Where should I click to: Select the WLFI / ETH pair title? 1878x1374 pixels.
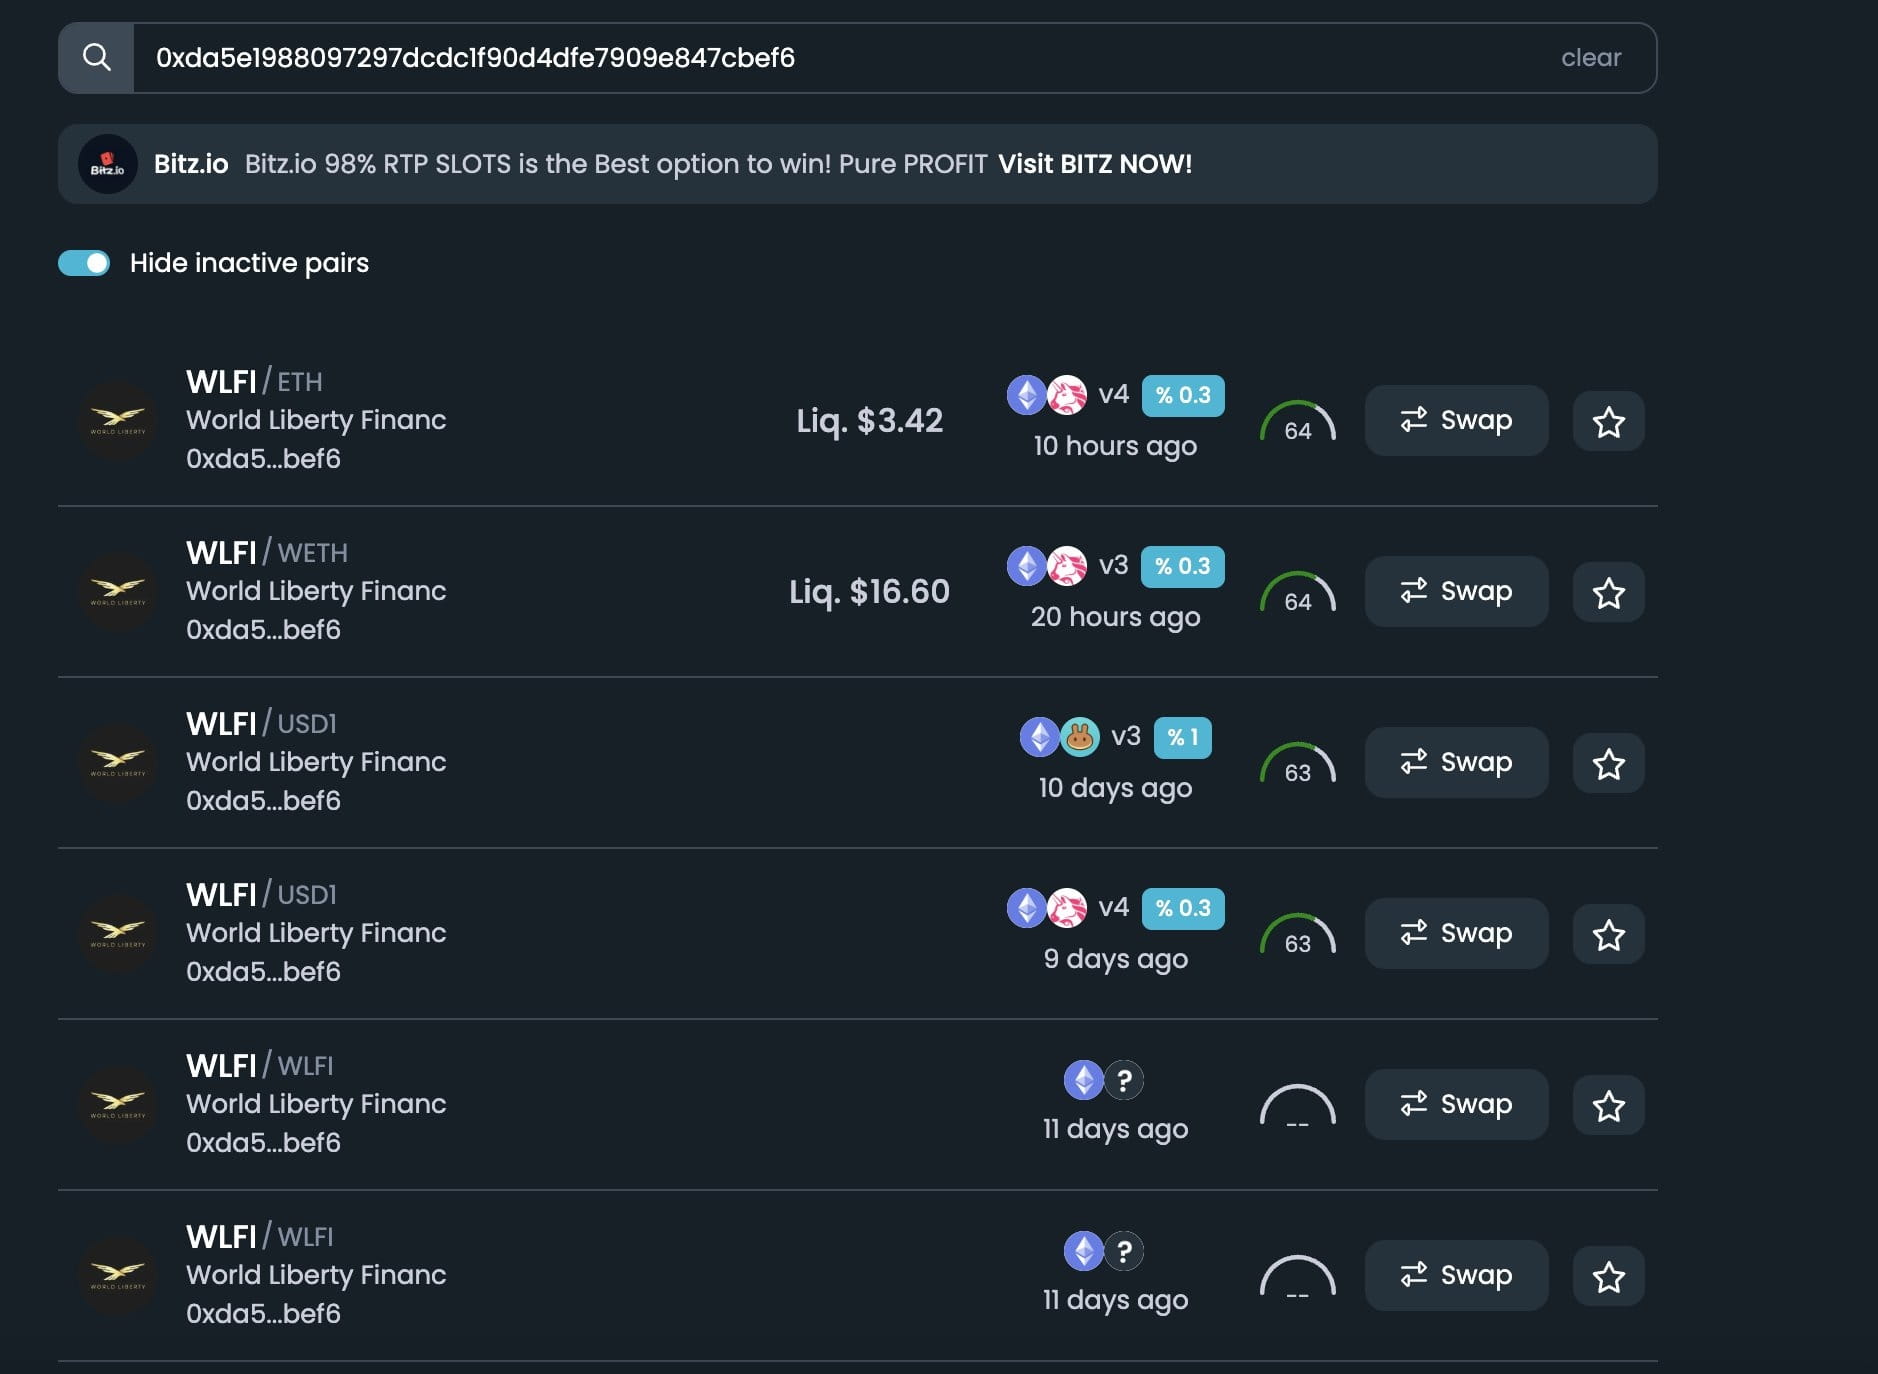click(254, 381)
